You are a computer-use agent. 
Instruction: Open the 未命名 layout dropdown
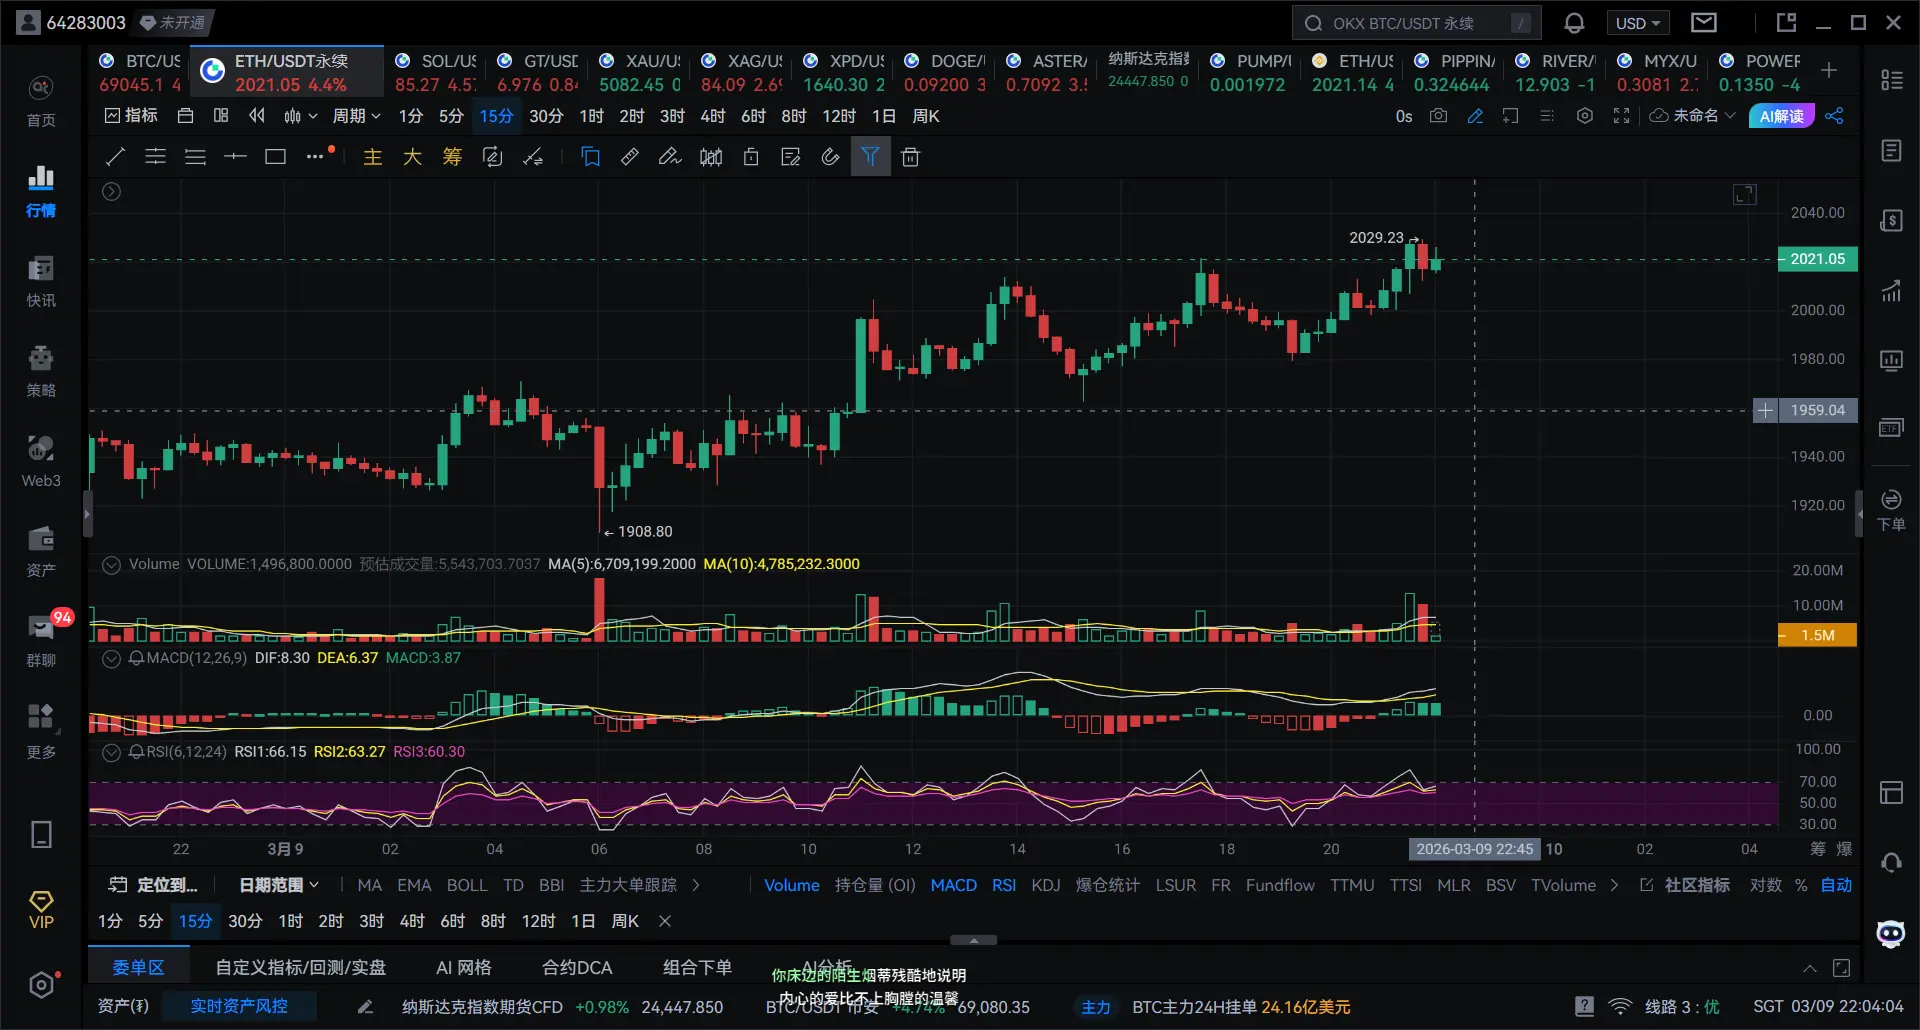(1692, 116)
